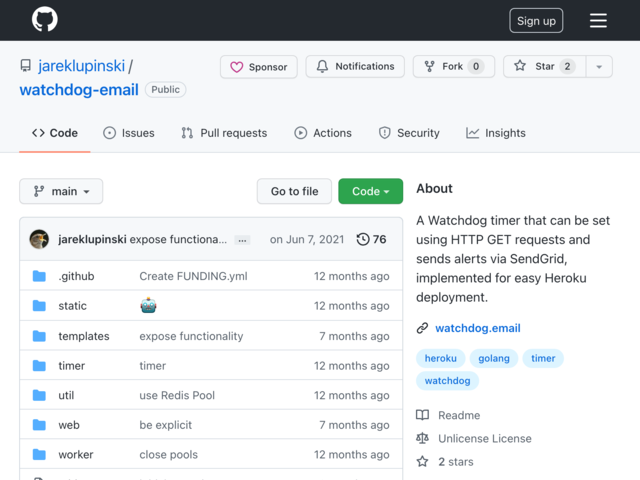Fork this repository
640x480 pixels.
pyautogui.click(x=454, y=67)
